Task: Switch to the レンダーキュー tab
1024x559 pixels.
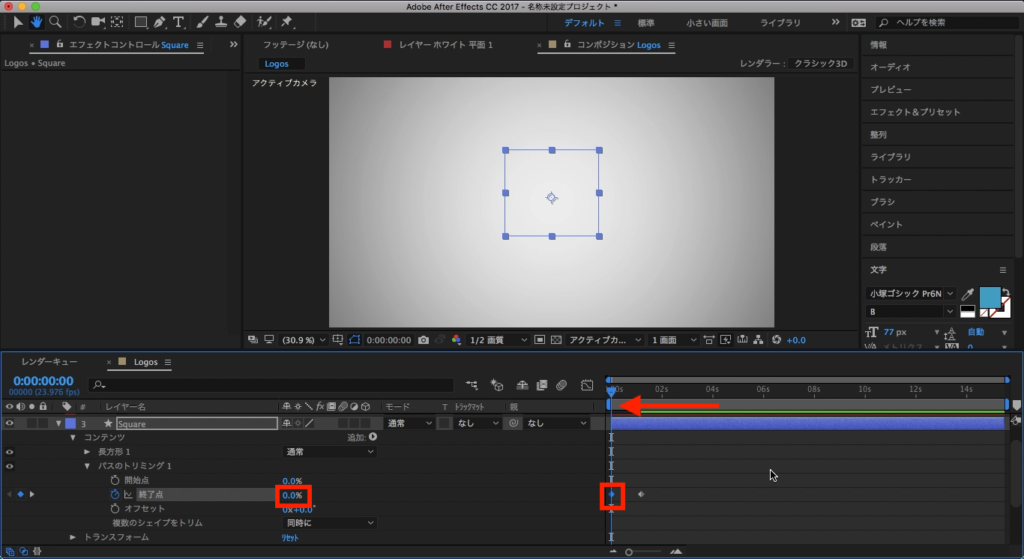Action: pyautogui.click(x=49, y=362)
